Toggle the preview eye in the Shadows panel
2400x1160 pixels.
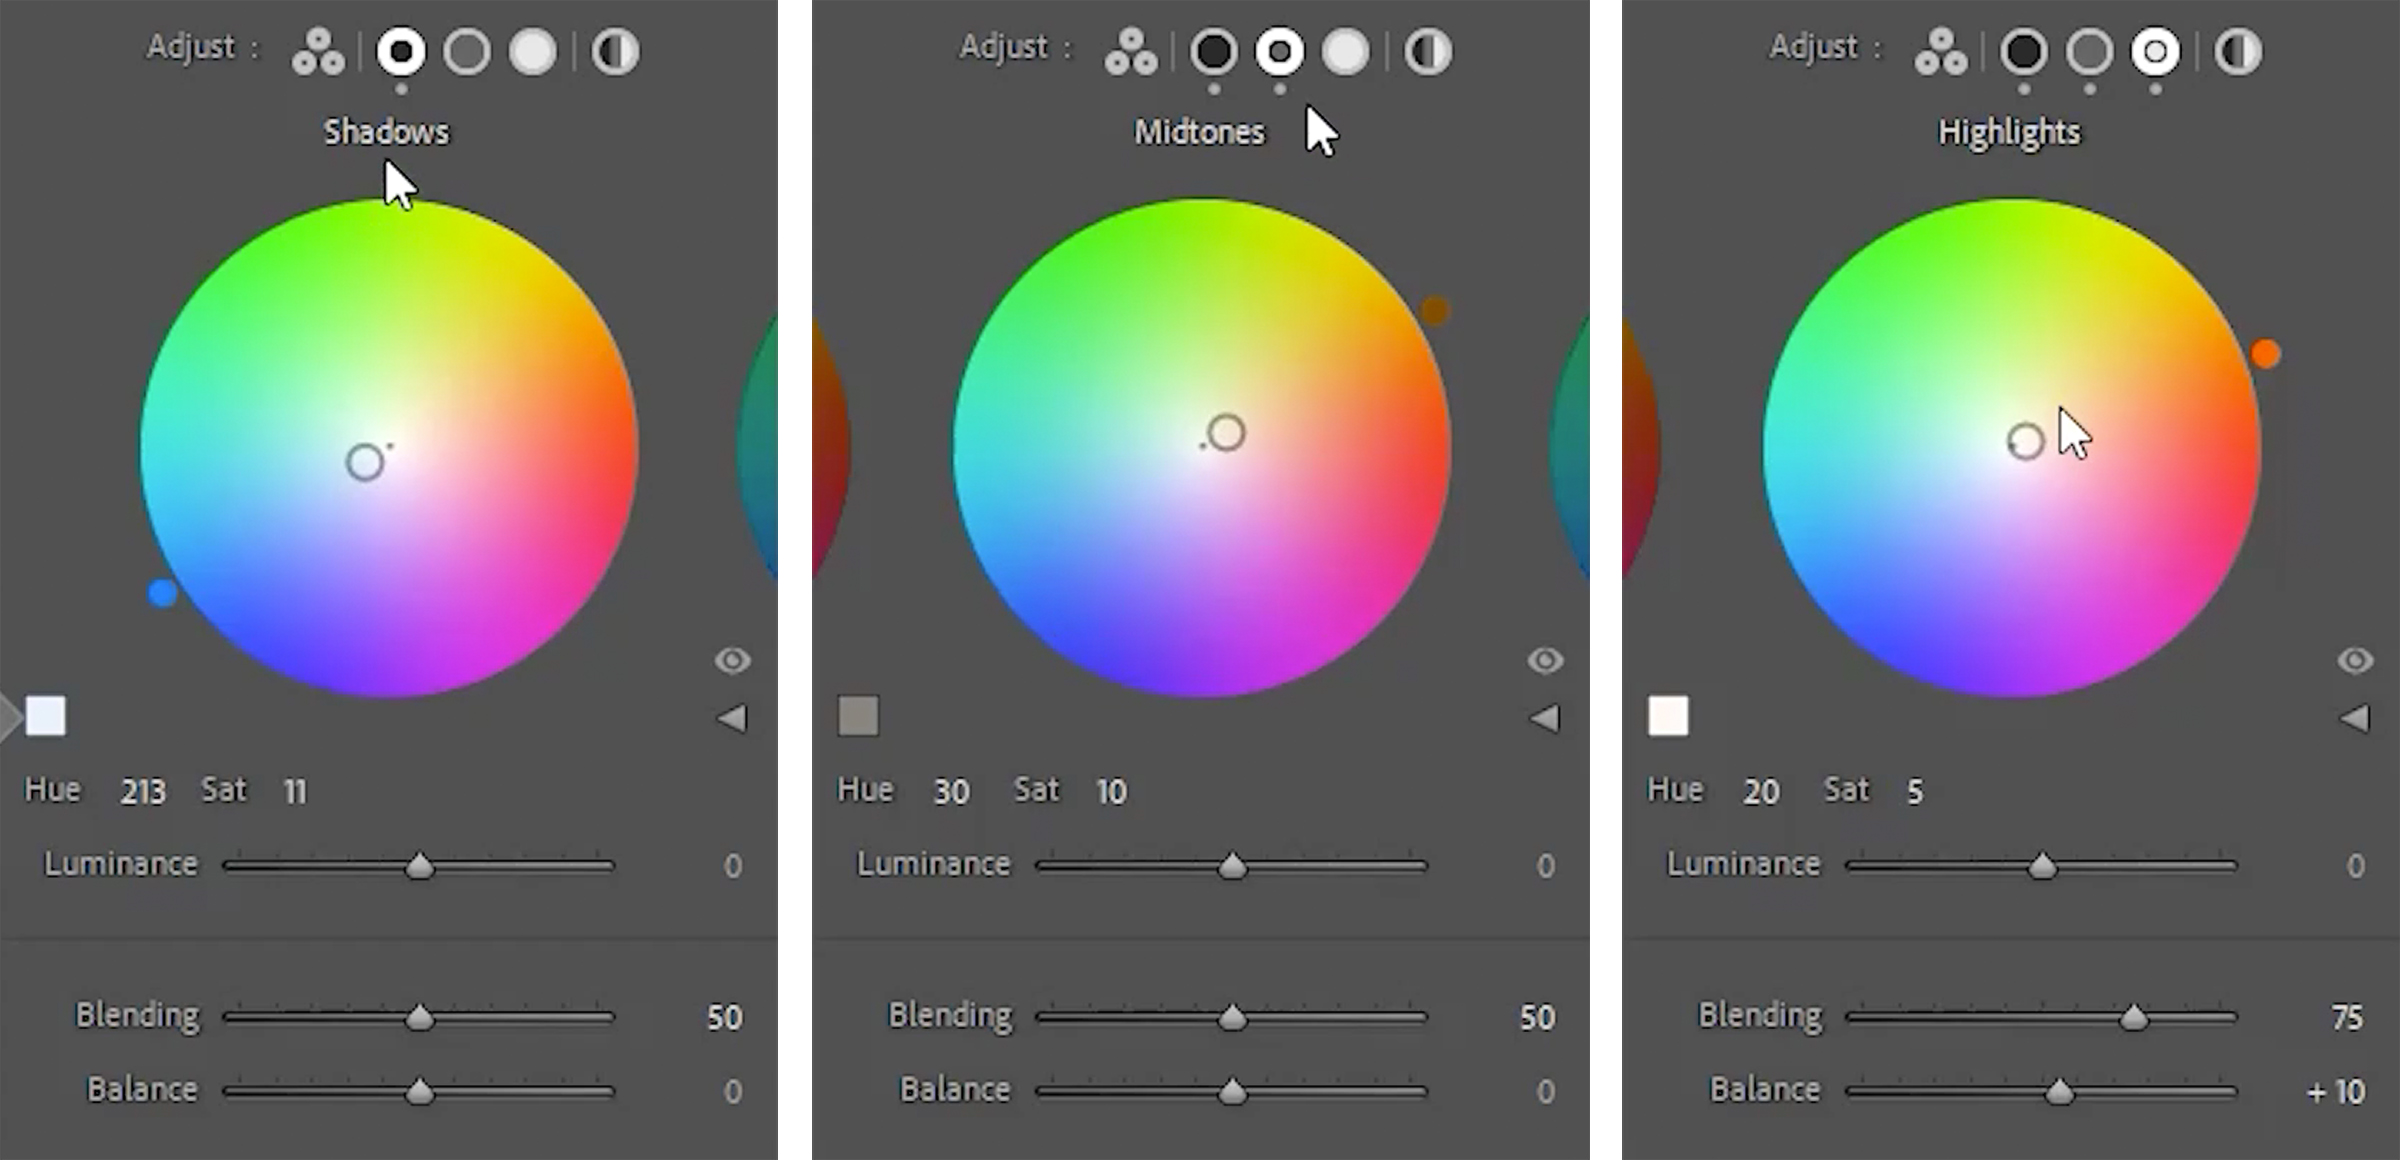click(x=733, y=660)
